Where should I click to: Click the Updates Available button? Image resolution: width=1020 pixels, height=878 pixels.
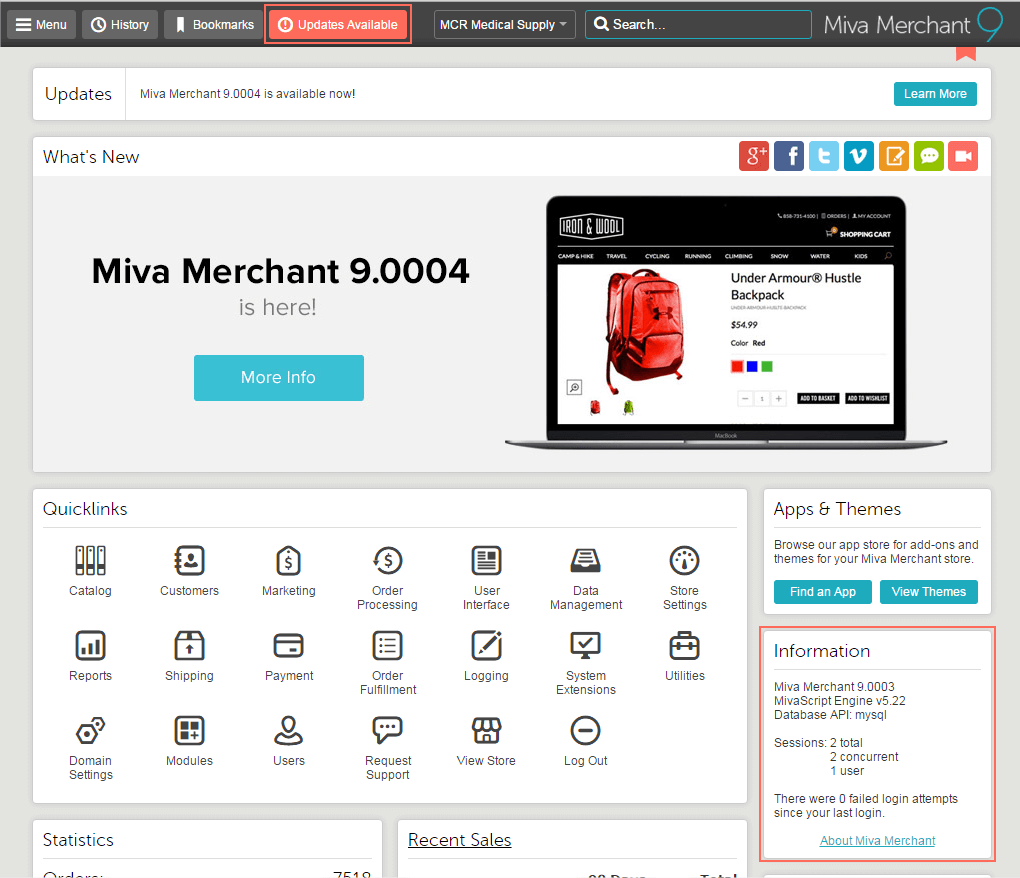(x=338, y=25)
